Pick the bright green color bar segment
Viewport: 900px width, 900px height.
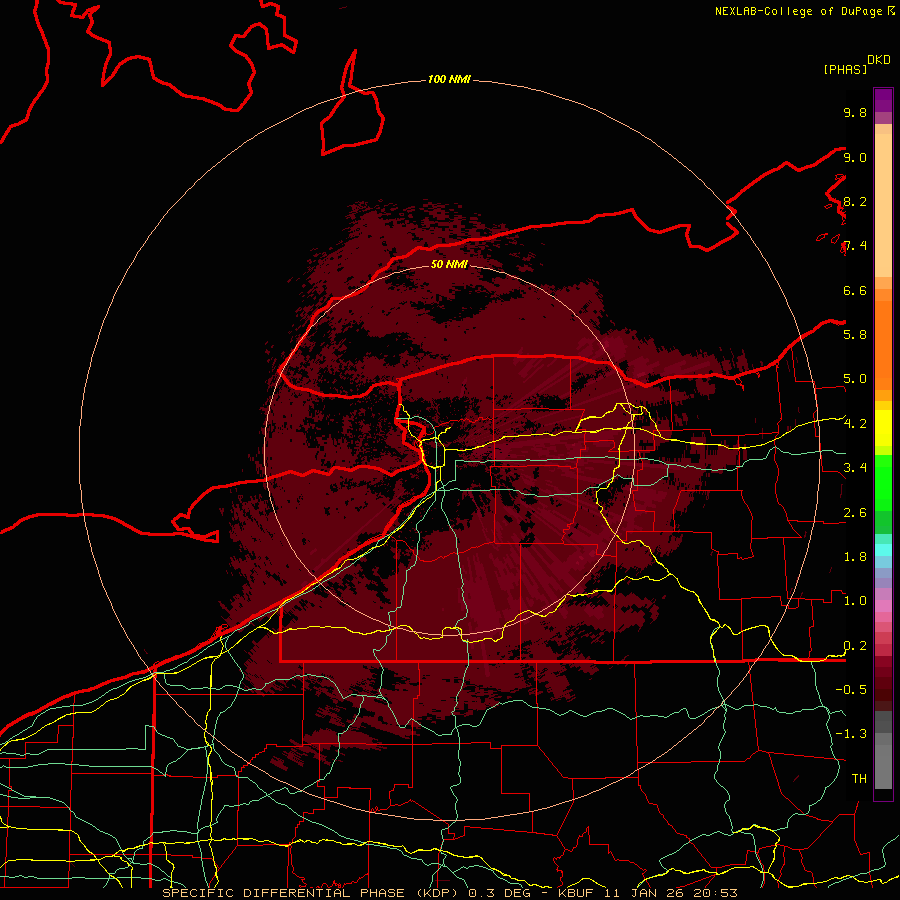pos(883,483)
